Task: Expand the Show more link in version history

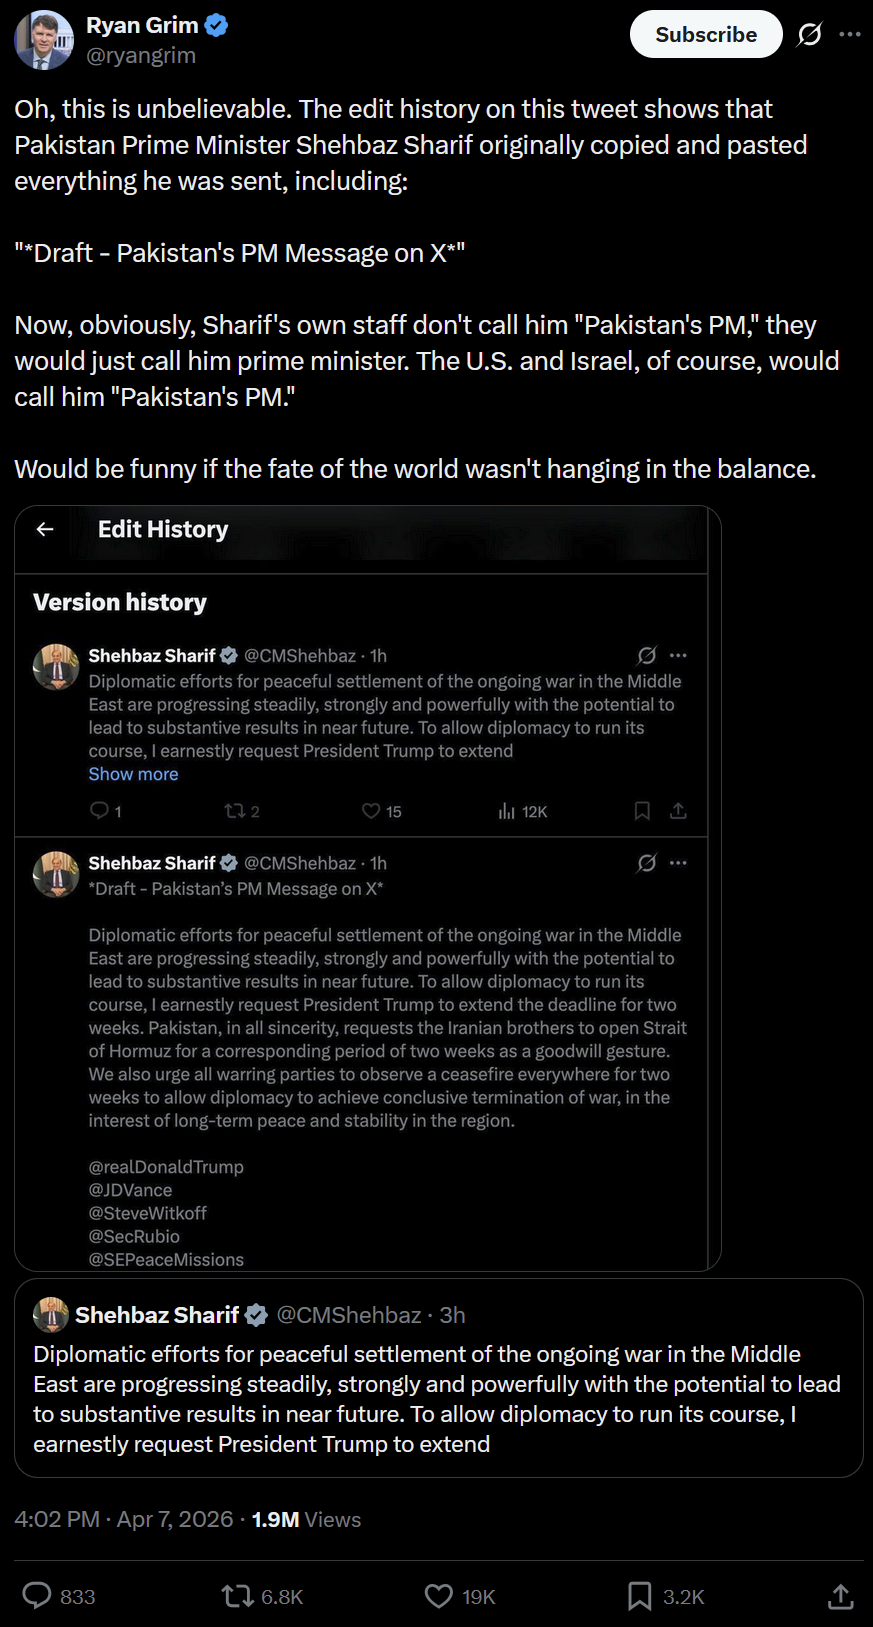Action: coord(133,774)
